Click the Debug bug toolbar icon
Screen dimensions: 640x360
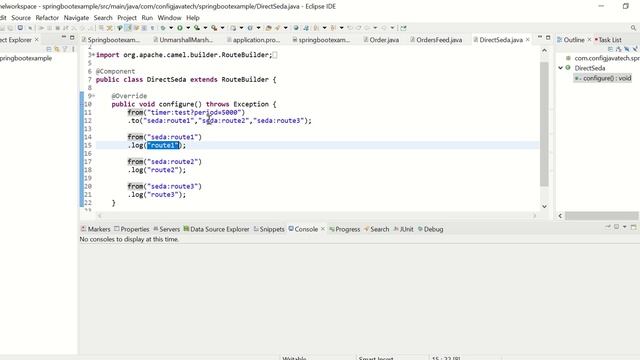(x=162, y=28)
